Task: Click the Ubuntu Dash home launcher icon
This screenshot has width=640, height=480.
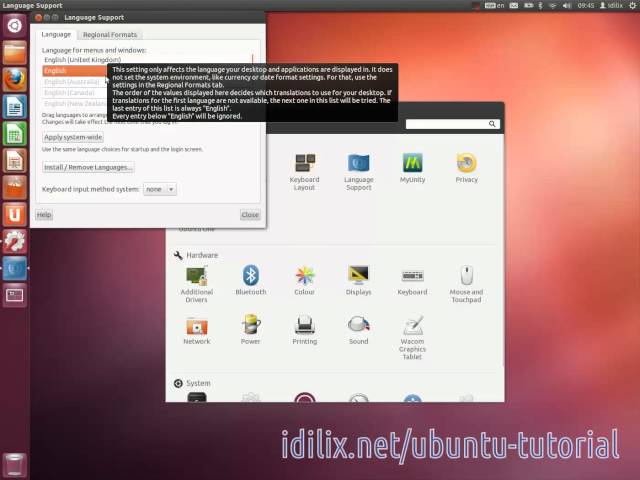Action: [14, 26]
